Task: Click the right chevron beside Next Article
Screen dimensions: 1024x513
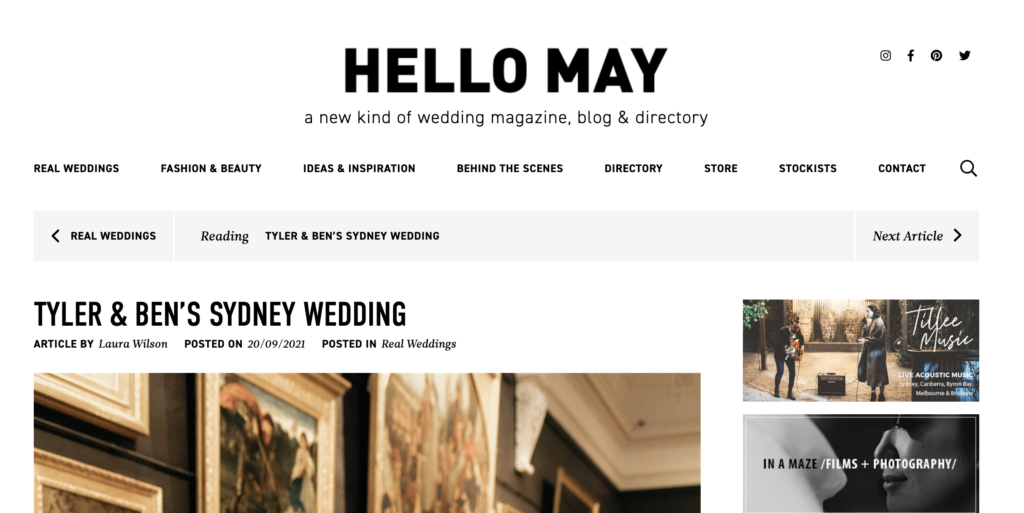Action: pyautogui.click(x=957, y=236)
